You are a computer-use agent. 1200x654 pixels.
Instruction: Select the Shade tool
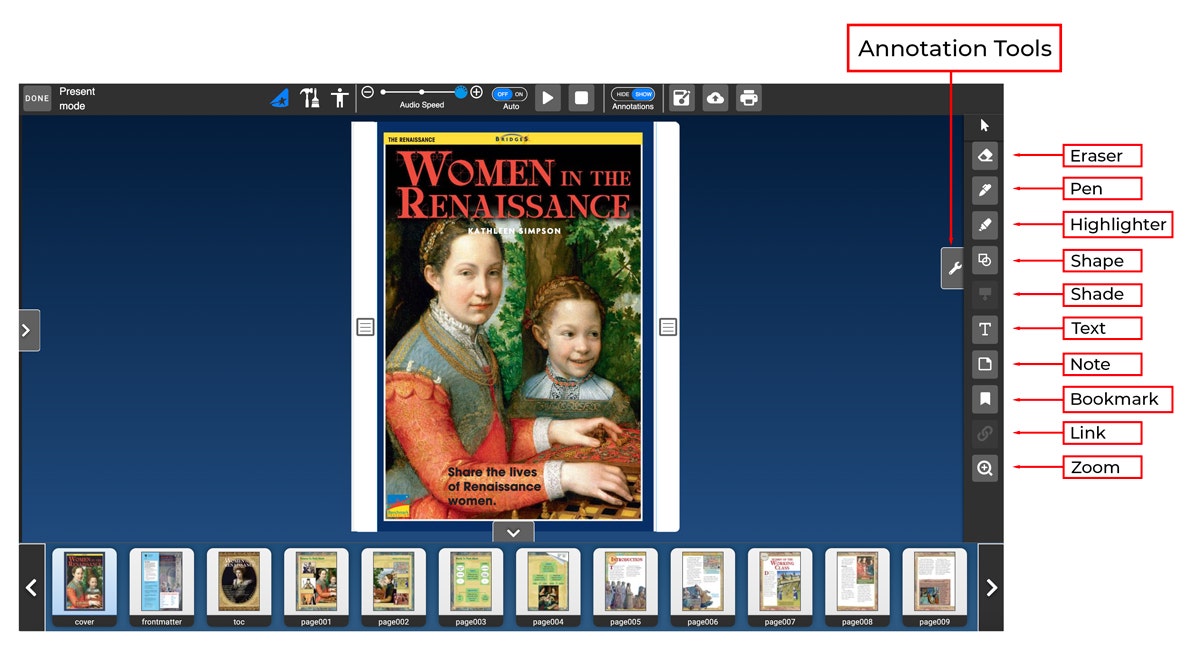pyautogui.click(x=985, y=294)
